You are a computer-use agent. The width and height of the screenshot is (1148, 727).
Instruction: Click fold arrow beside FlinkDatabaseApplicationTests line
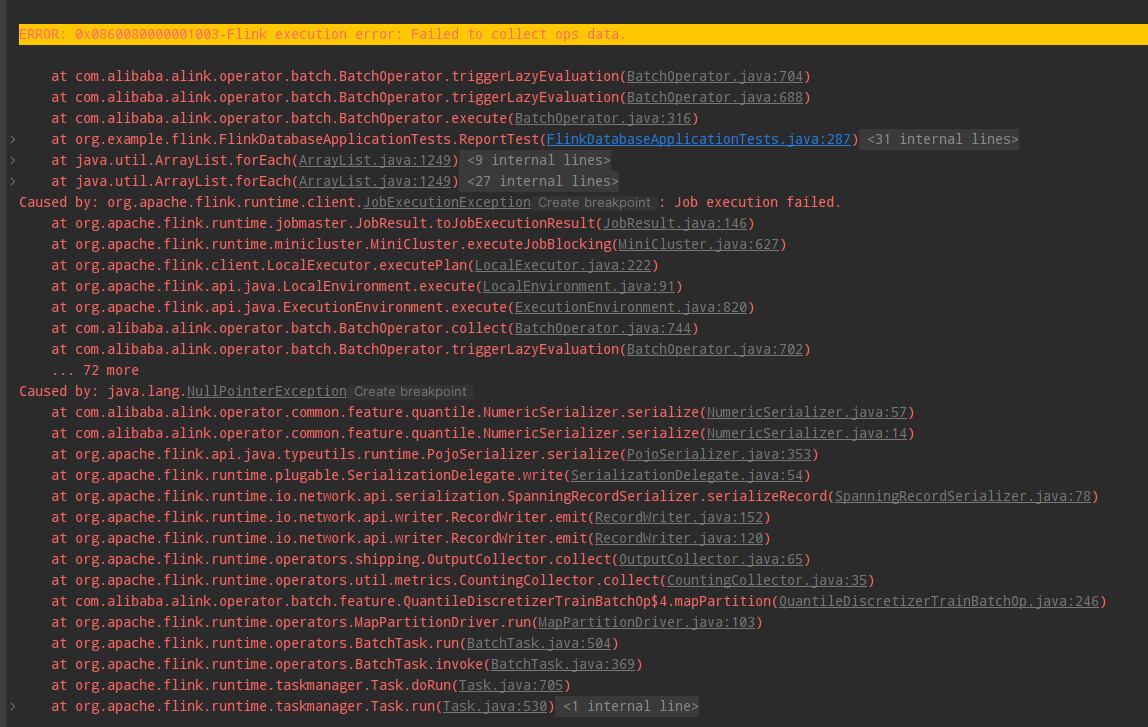point(12,139)
